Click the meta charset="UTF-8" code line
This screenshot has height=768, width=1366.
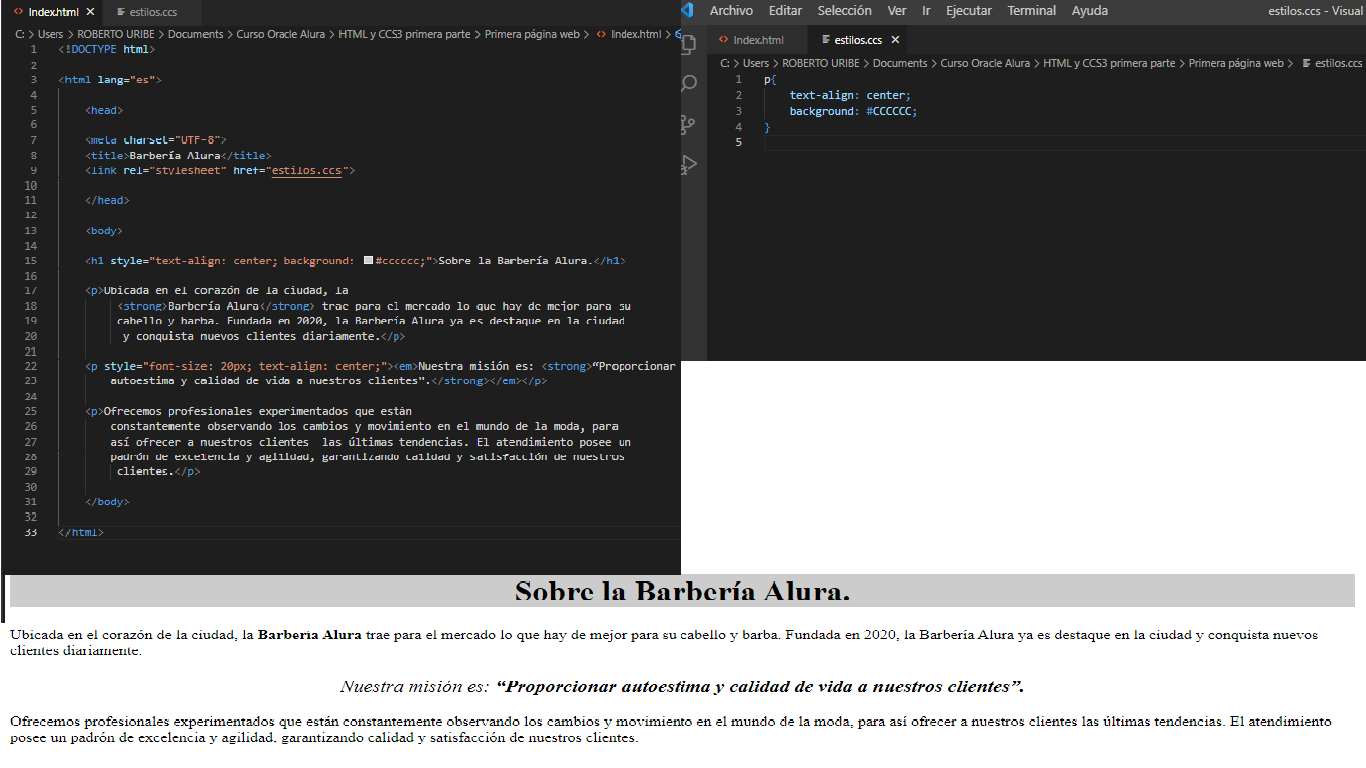[157, 140]
